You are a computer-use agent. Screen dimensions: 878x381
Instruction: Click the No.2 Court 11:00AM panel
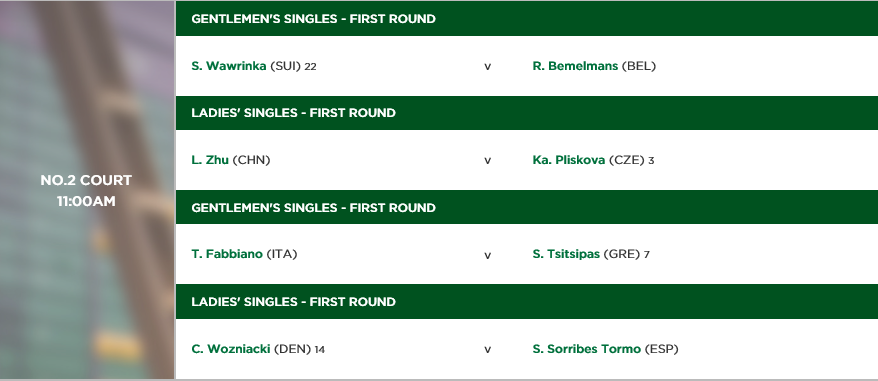point(87,190)
